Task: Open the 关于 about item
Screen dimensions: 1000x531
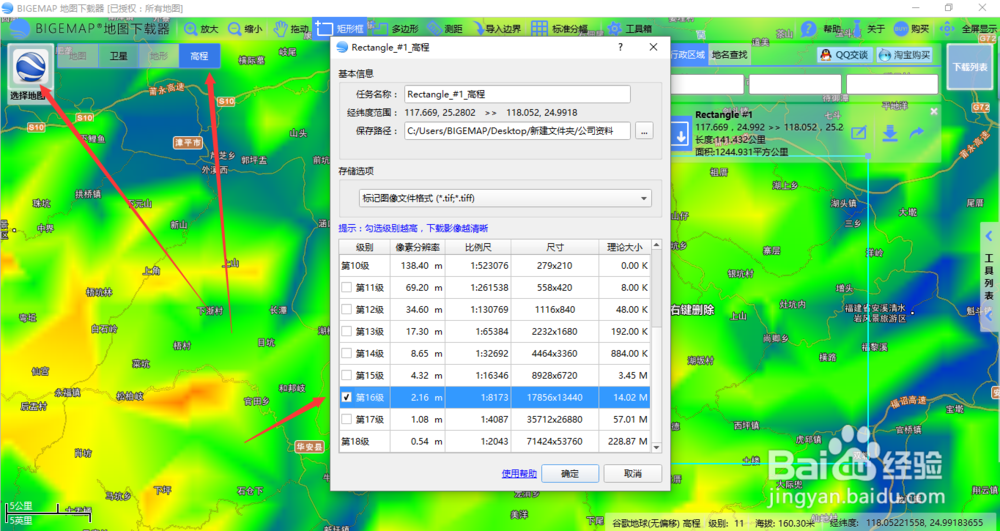Action: click(x=868, y=29)
